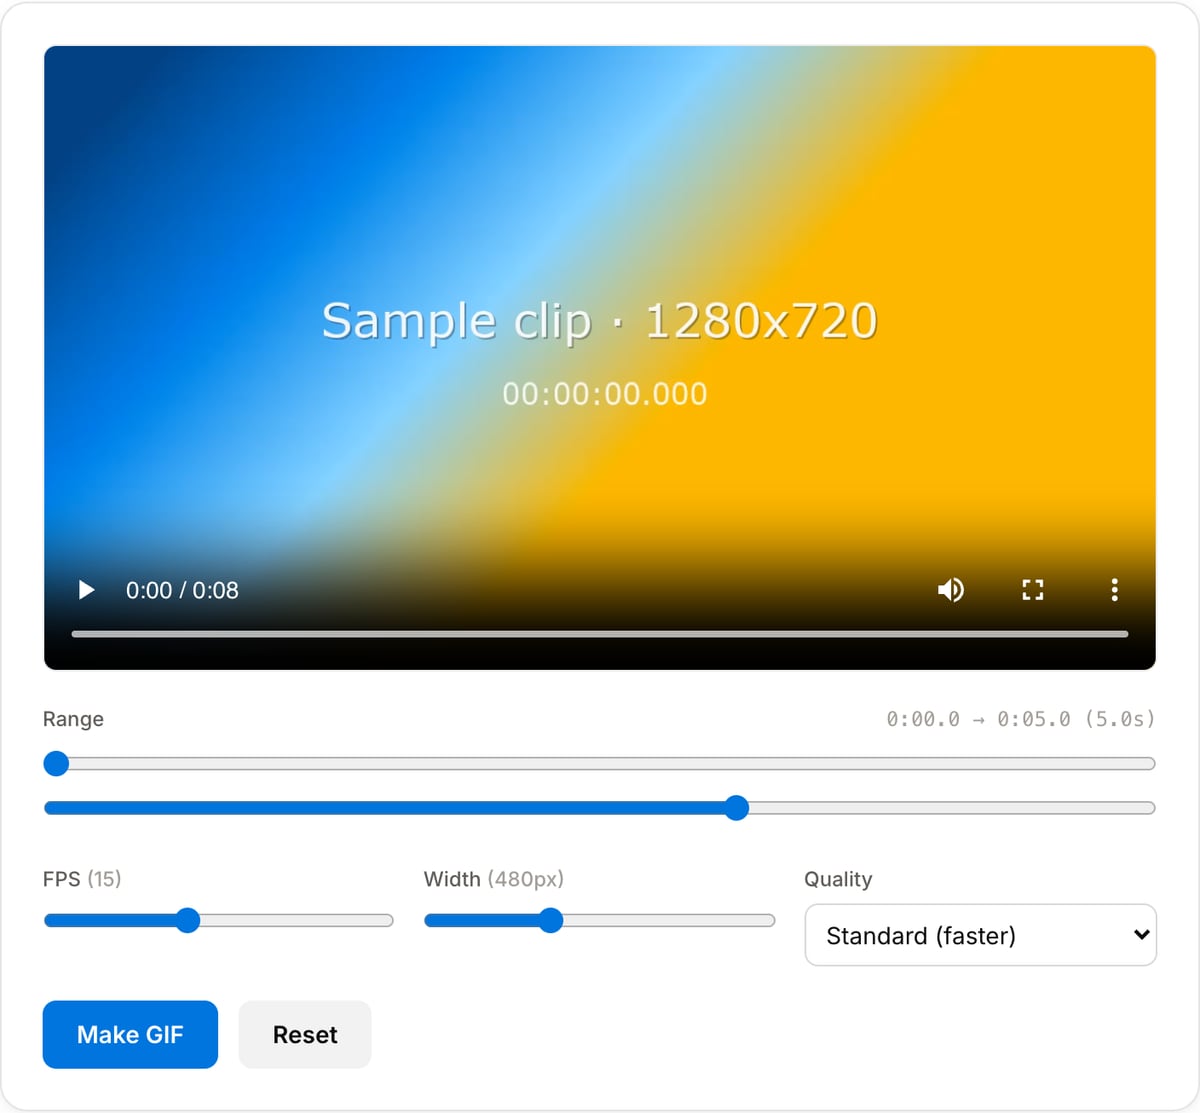Click the 00:00:00.000 timecode overlay
The image size is (1200, 1113).
604,394
